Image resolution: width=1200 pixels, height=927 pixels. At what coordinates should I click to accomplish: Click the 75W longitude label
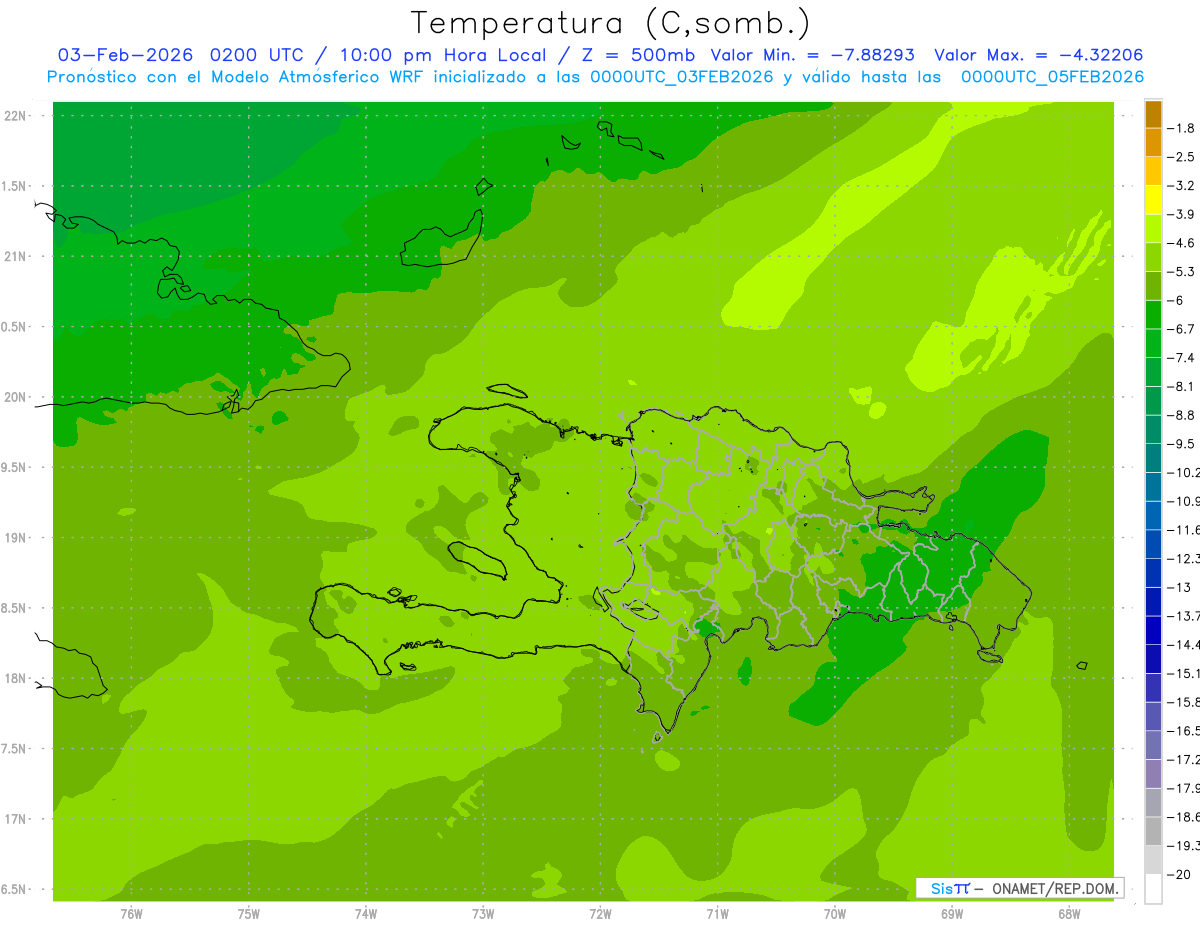[249, 914]
